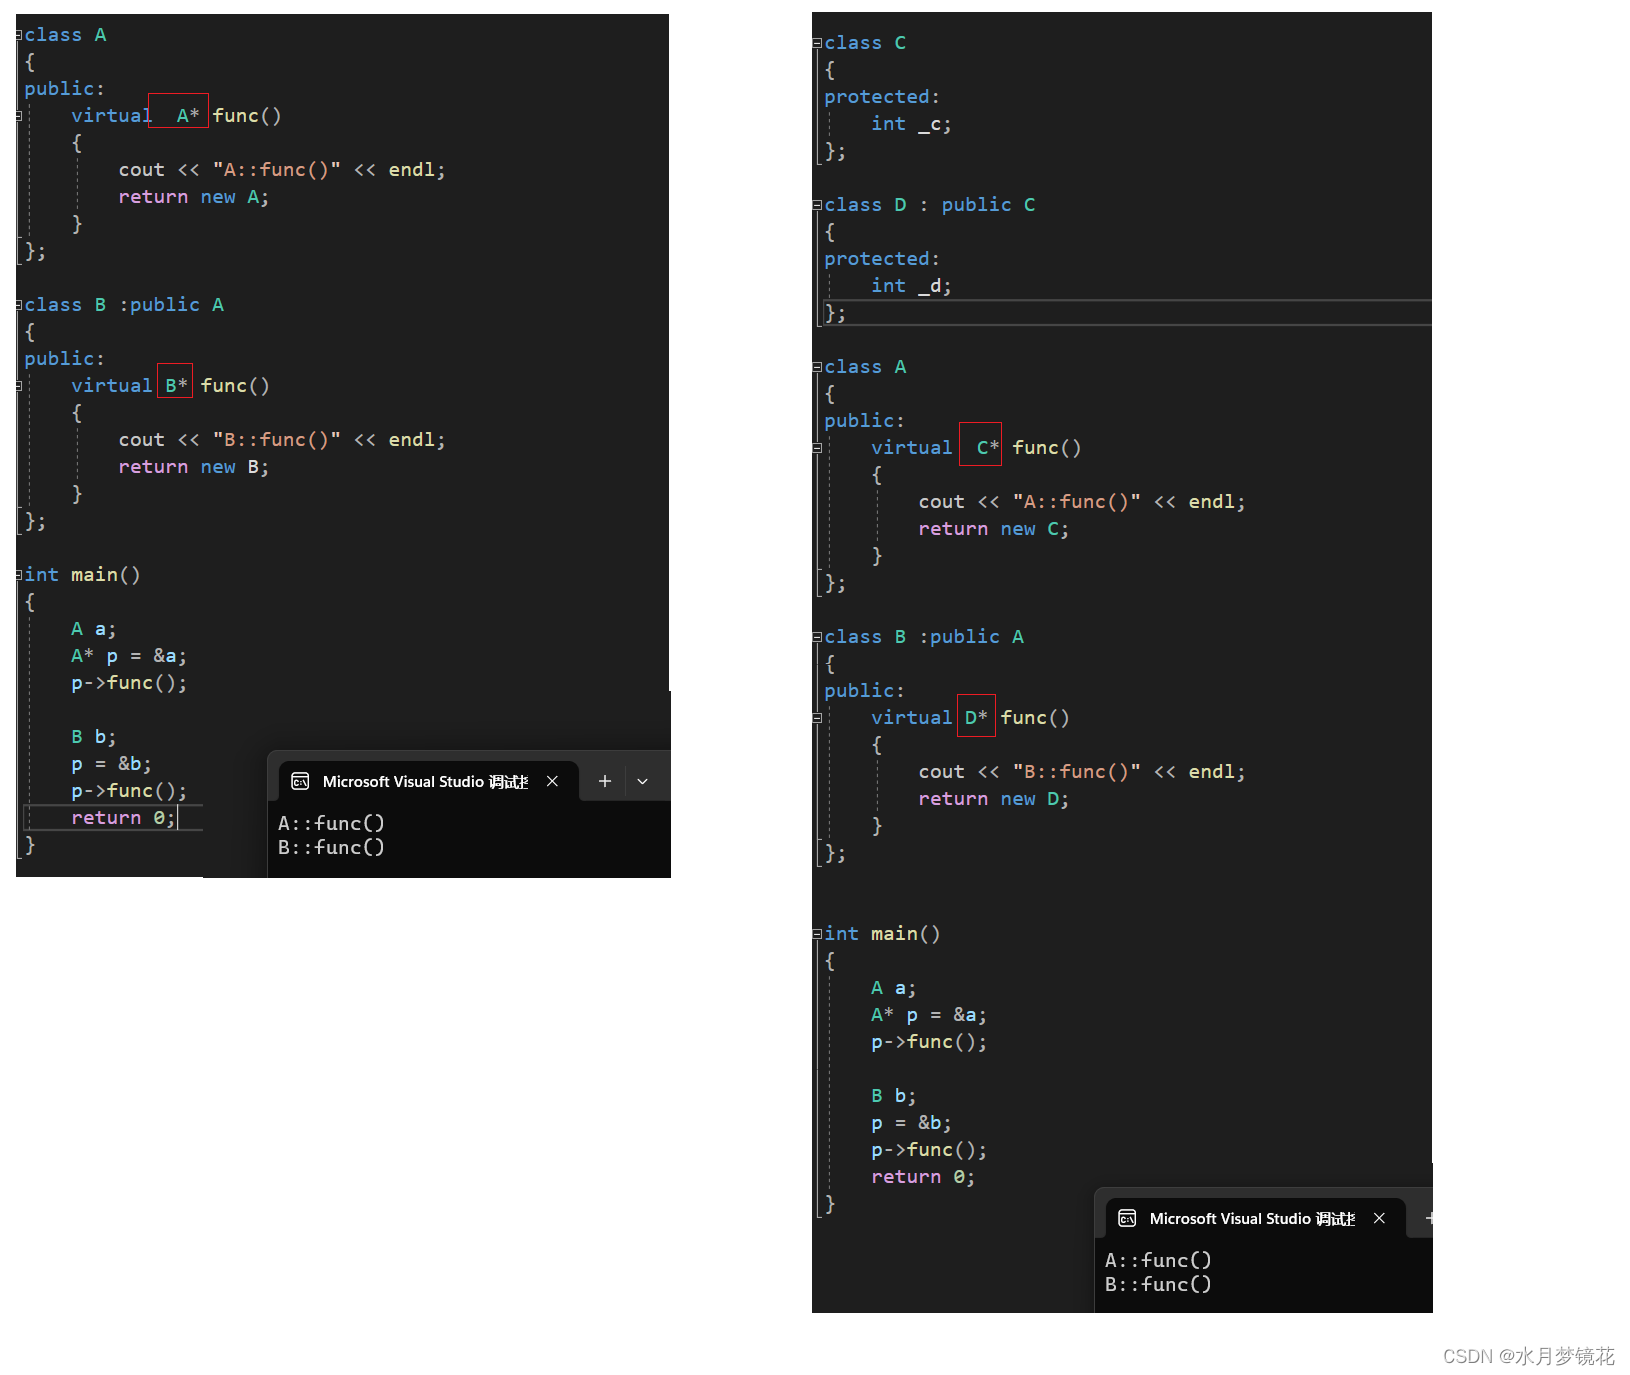
Task: Collapse virtual D* func() body
Action: coord(817,718)
